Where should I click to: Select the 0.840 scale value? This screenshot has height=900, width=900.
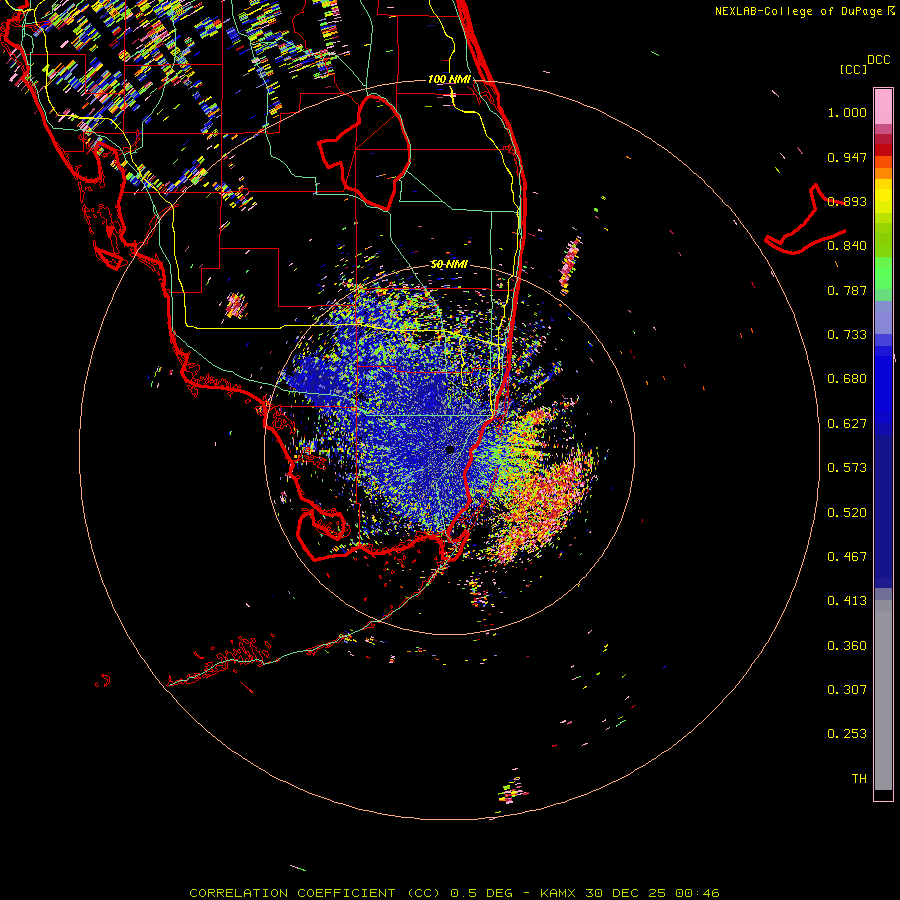tap(847, 246)
